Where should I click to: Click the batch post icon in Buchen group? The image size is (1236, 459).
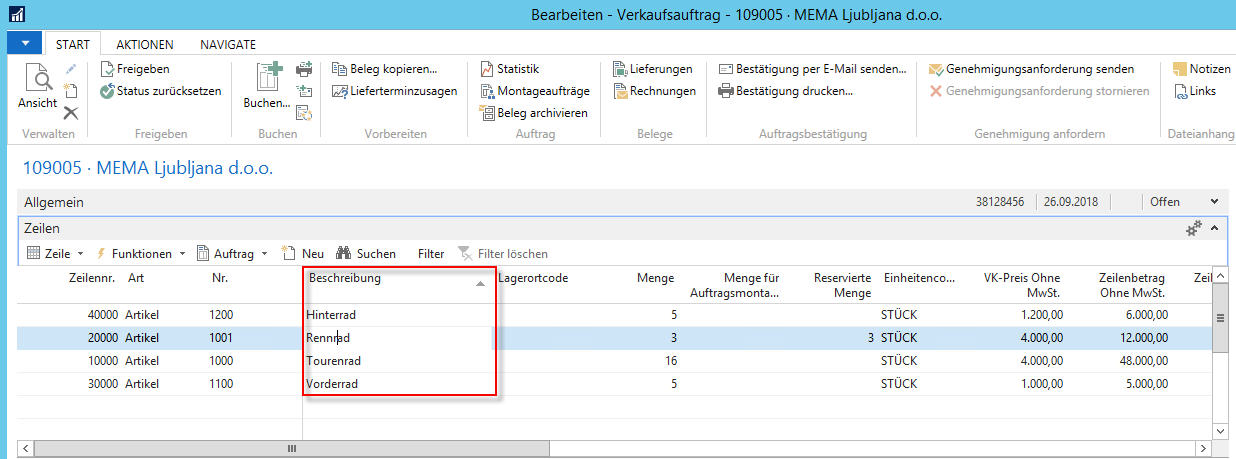click(305, 113)
